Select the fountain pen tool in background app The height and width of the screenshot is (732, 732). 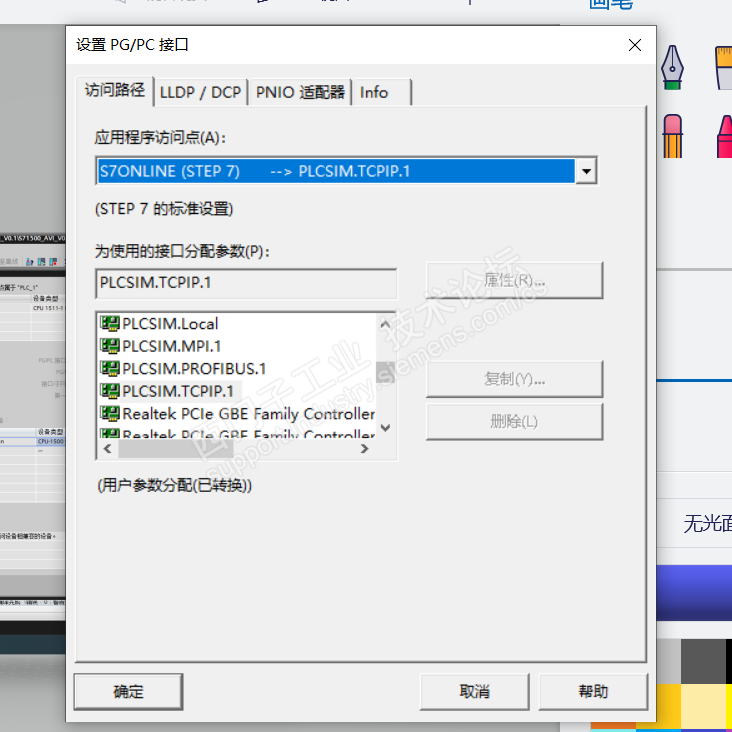click(672, 67)
